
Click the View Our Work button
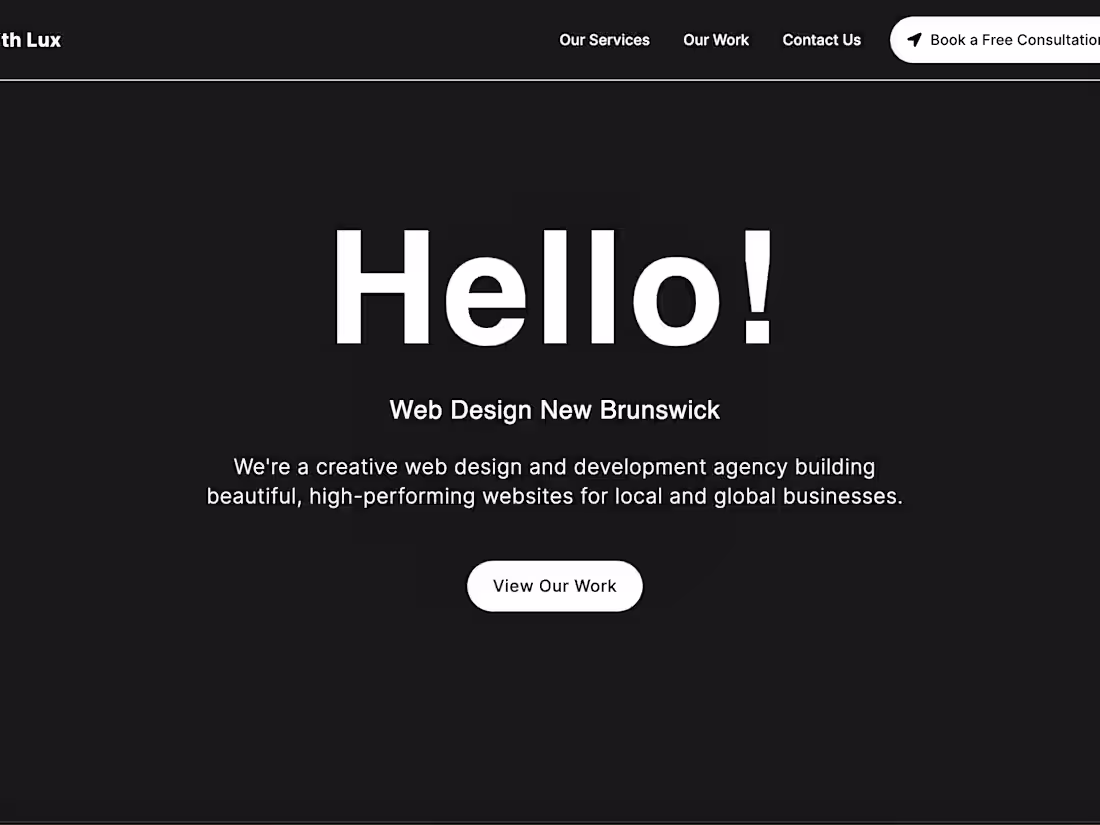554,586
